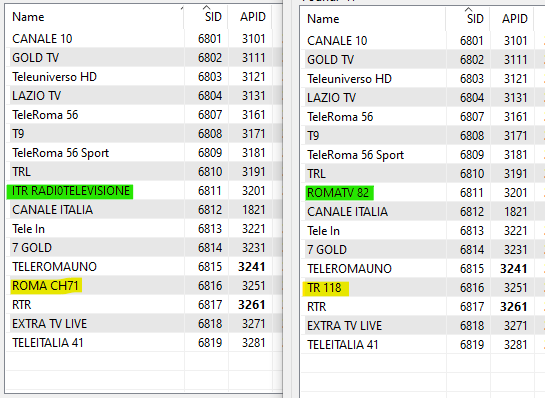The image size is (545, 398).
Task: Sort right table by Name column header
Action: (x=373, y=19)
